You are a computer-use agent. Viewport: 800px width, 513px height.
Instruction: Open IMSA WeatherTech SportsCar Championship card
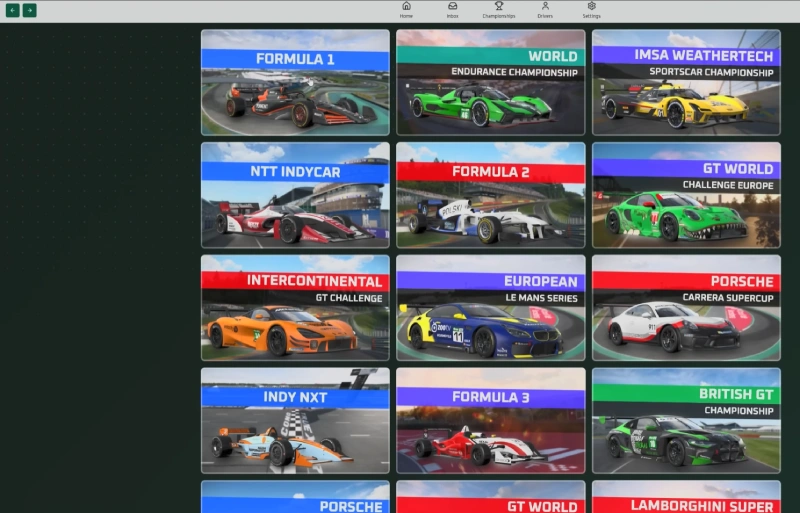[x=686, y=82]
